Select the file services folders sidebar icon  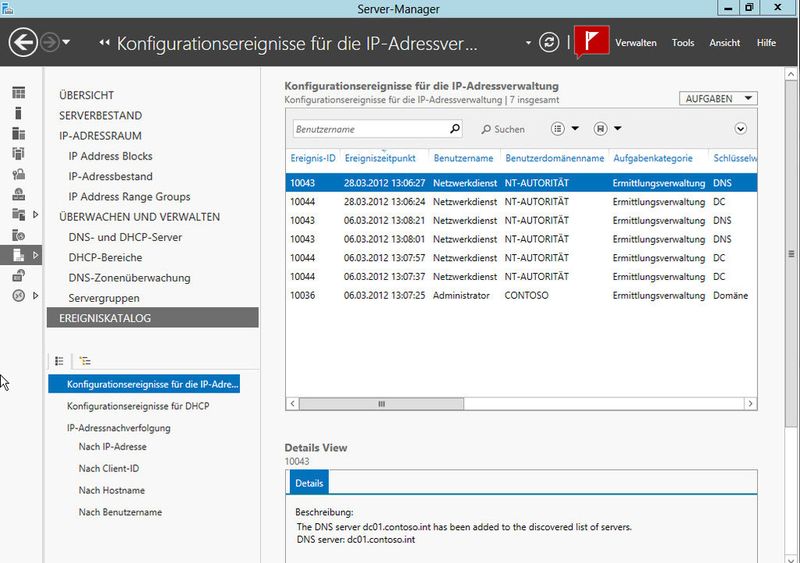click(18, 214)
